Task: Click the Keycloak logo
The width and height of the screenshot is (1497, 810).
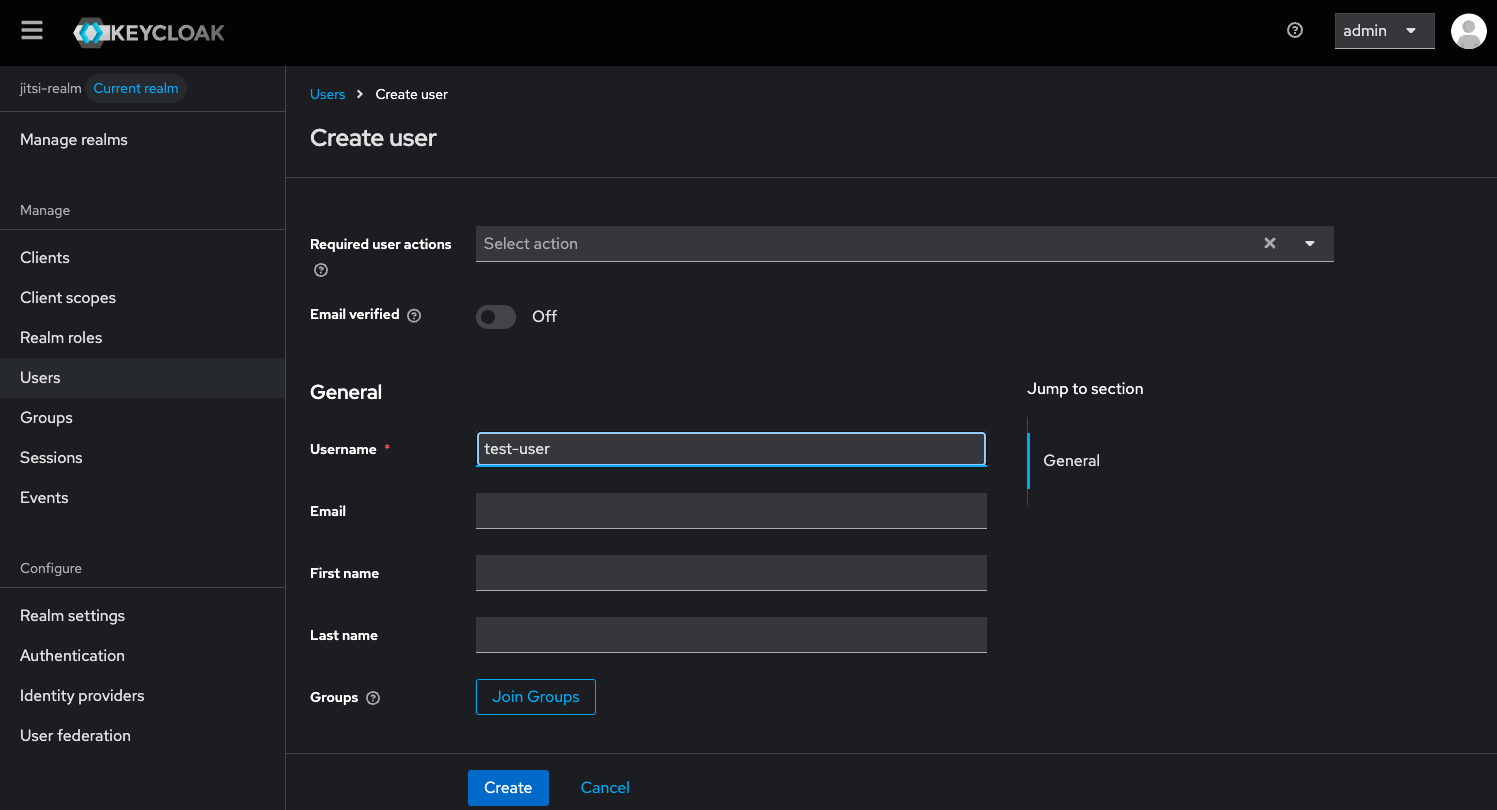Action: tap(148, 31)
